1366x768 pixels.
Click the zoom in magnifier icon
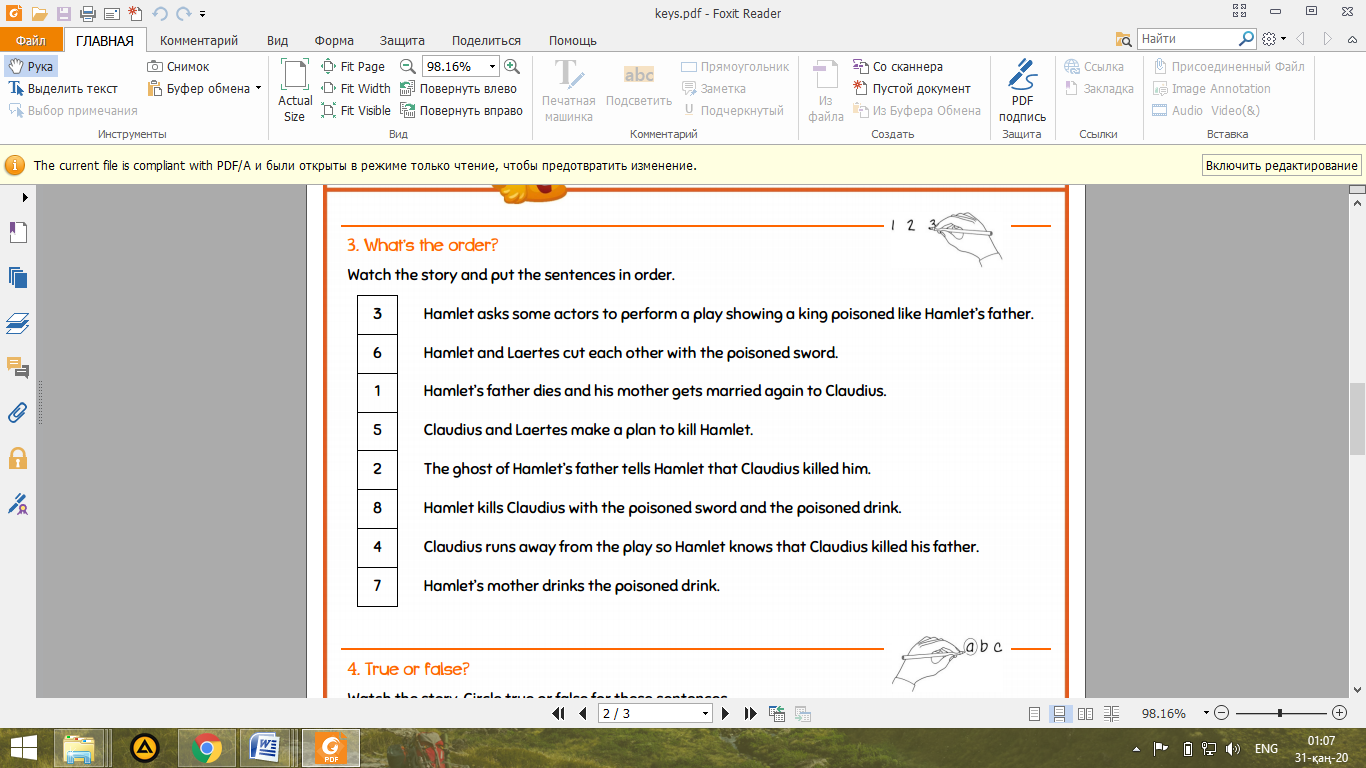[x=512, y=66]
